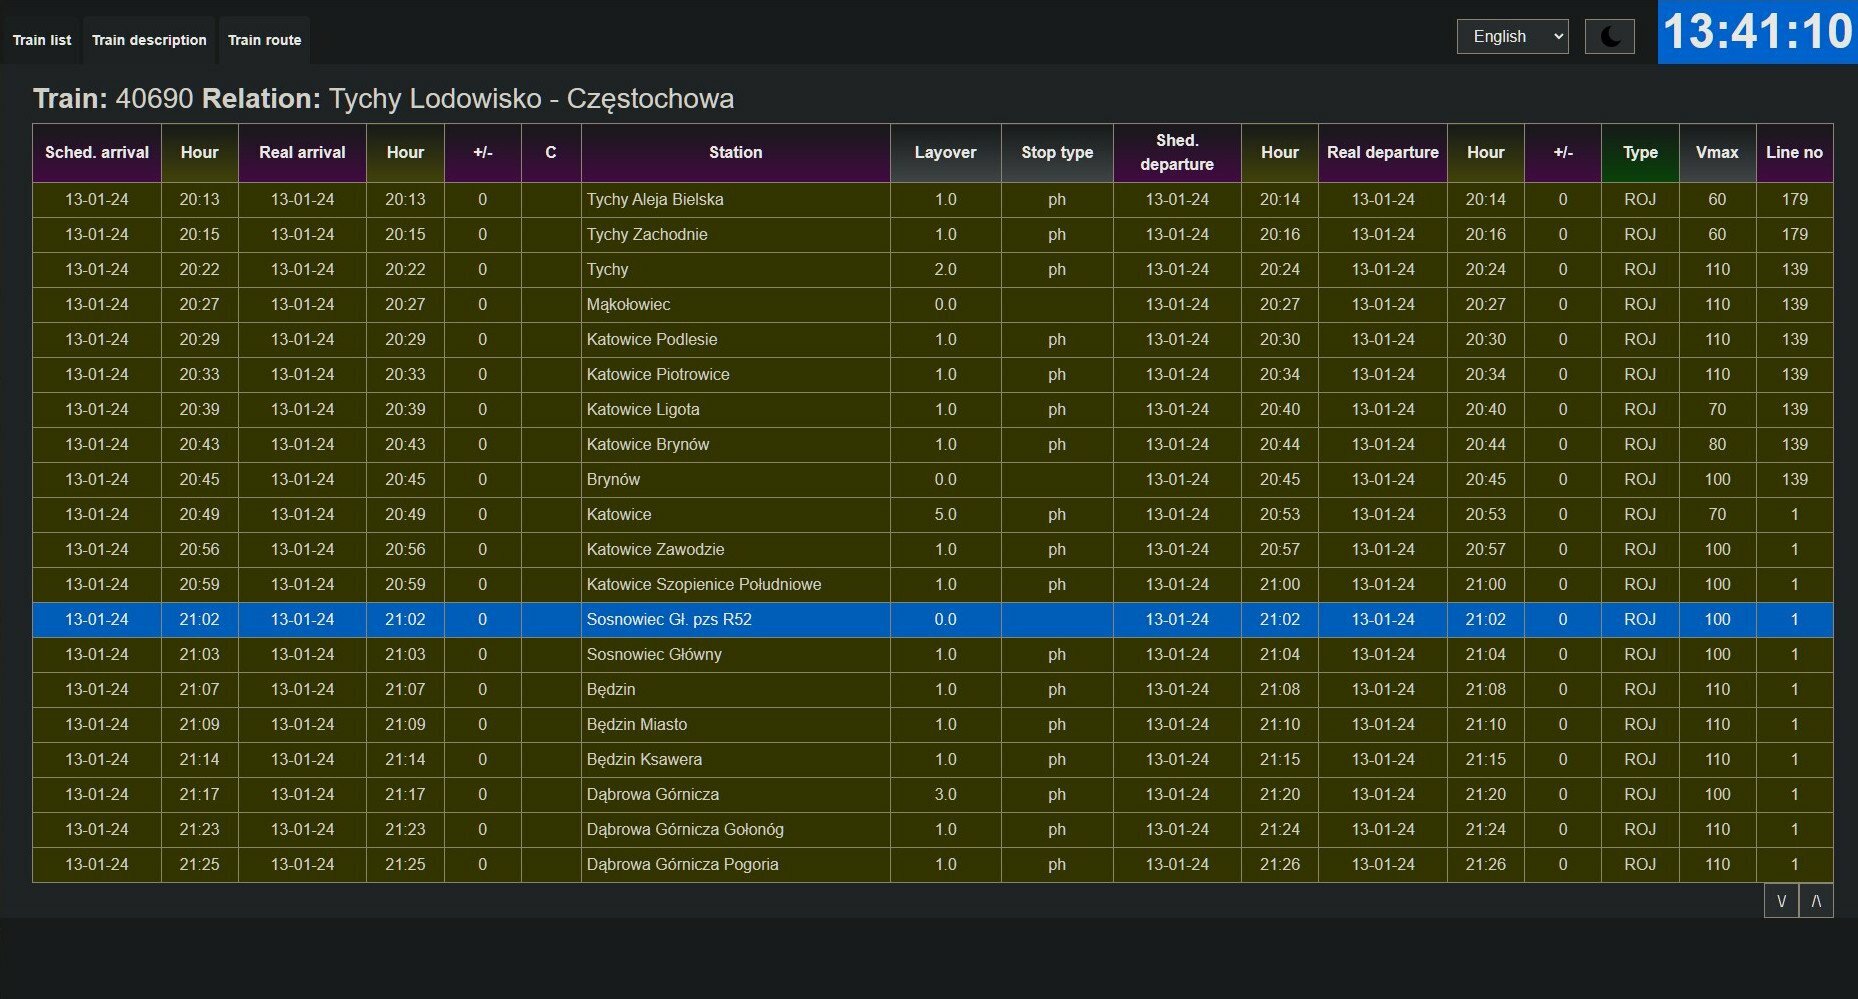The height and width of the screenshot is (999, 1858).
Task: Click the Station column header
Action: tap(735, 153)
